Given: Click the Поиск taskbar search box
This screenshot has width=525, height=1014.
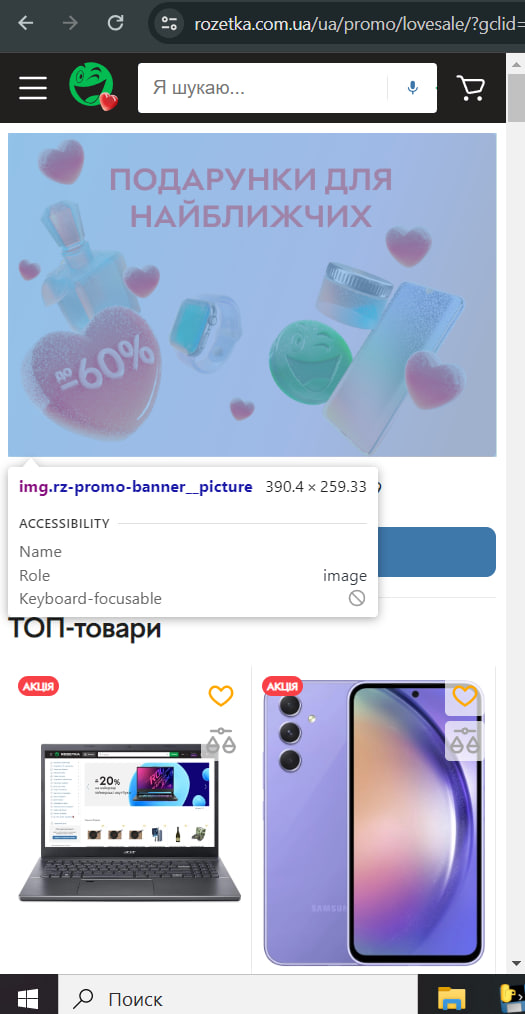Looking at the screenshot, I should [238, 999].
